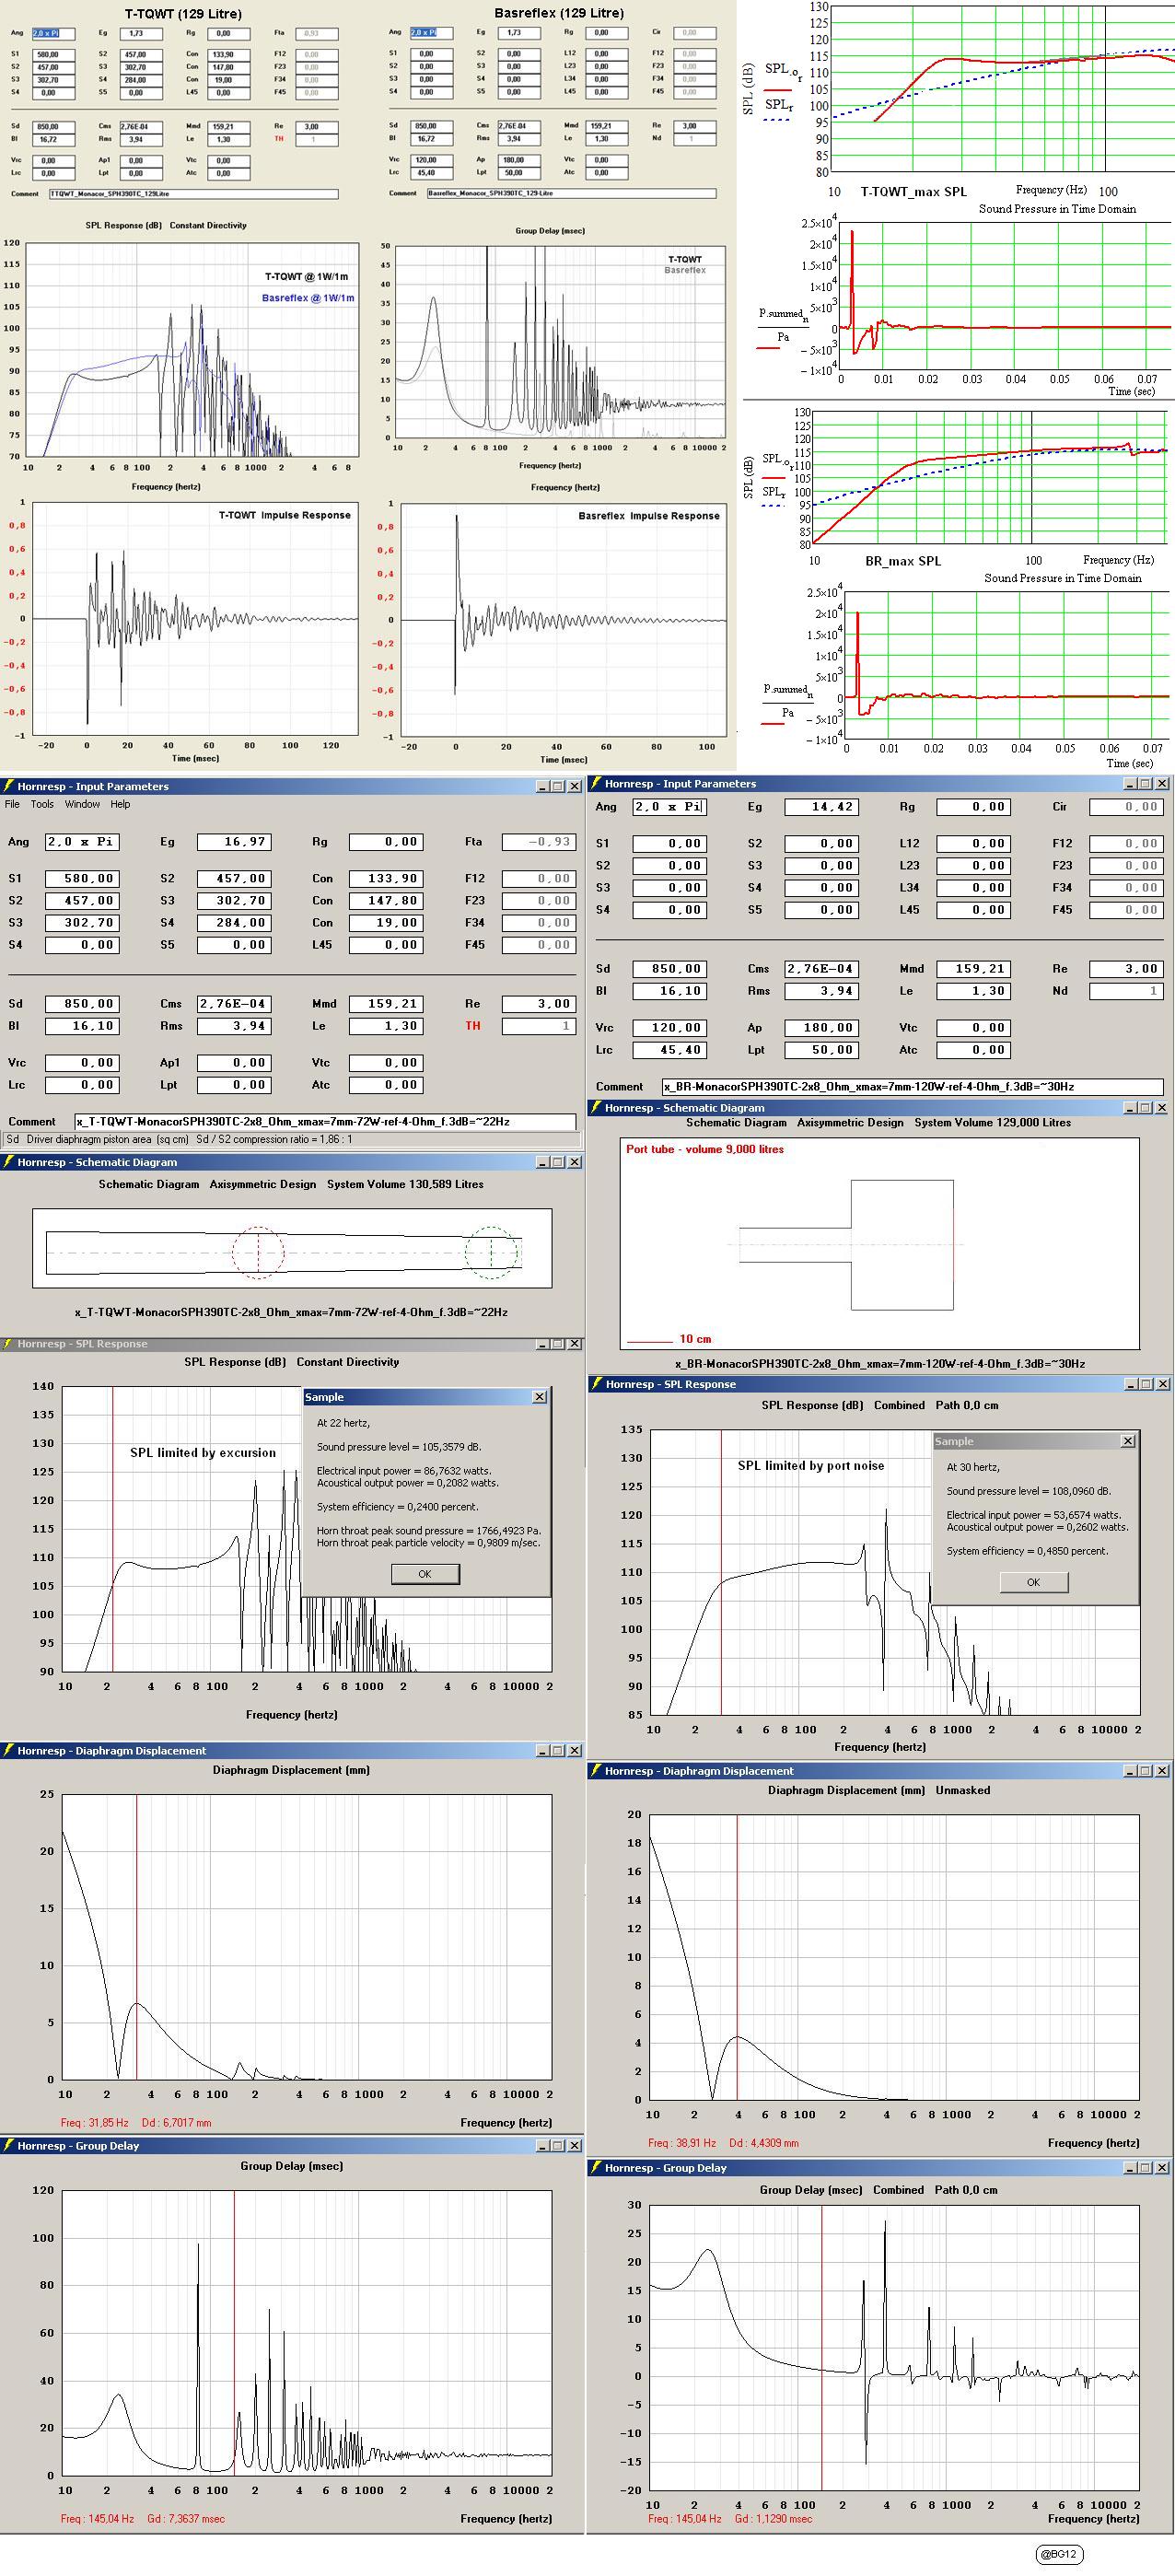
Task: Open the Window menu in Hornresp
Action: coord(82,804)
